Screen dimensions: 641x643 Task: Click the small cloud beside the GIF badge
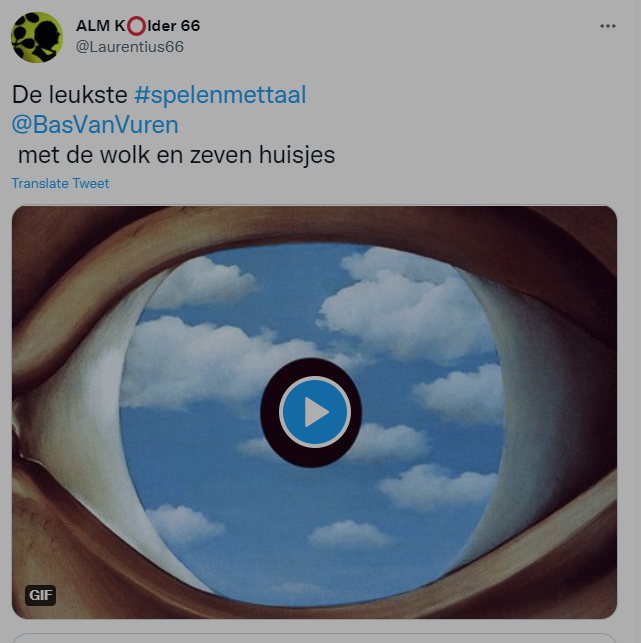184,524
